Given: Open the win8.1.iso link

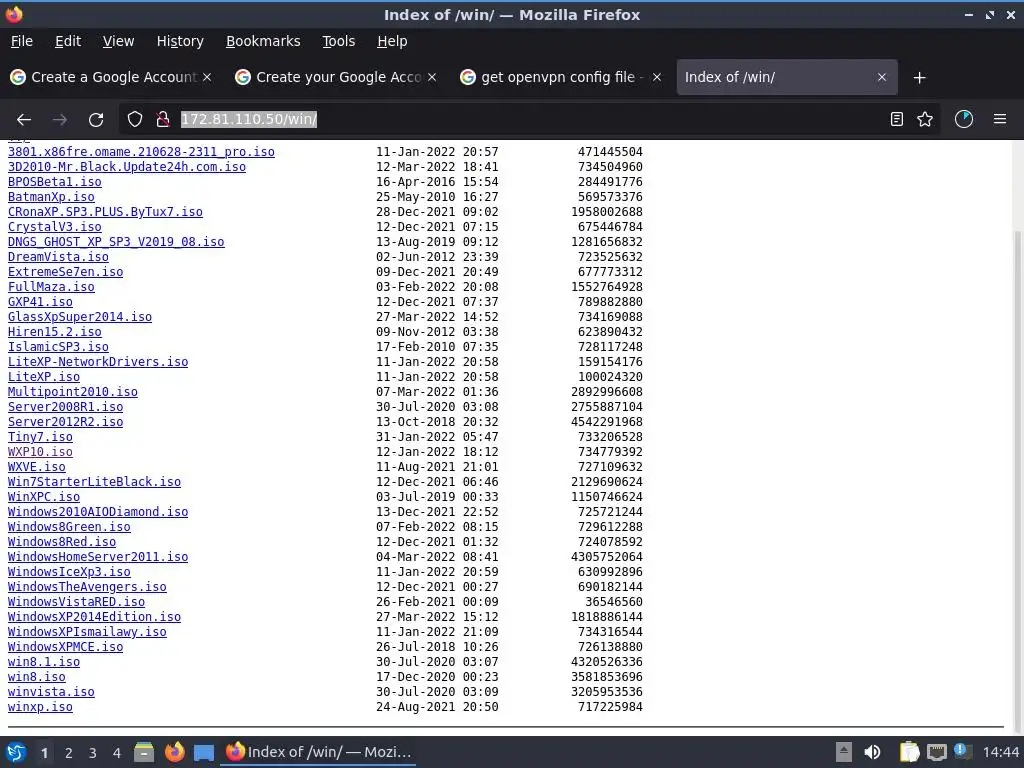Looking at the screenshot, I should [44, 662].
